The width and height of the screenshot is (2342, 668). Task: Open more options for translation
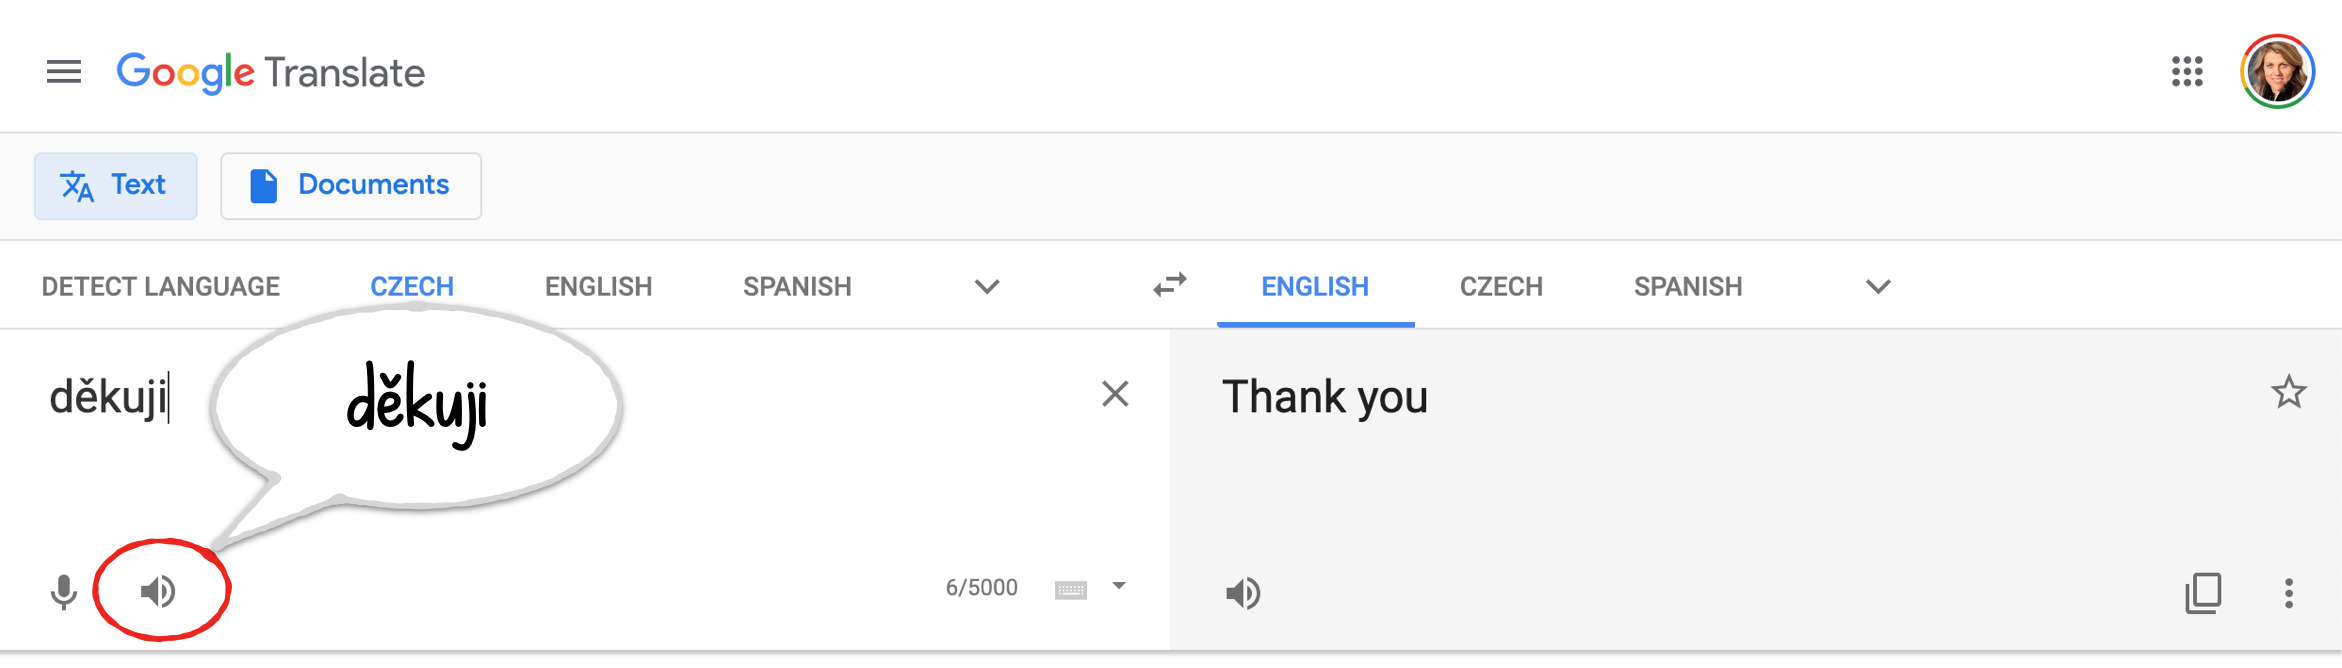[x=2288, y=593]
